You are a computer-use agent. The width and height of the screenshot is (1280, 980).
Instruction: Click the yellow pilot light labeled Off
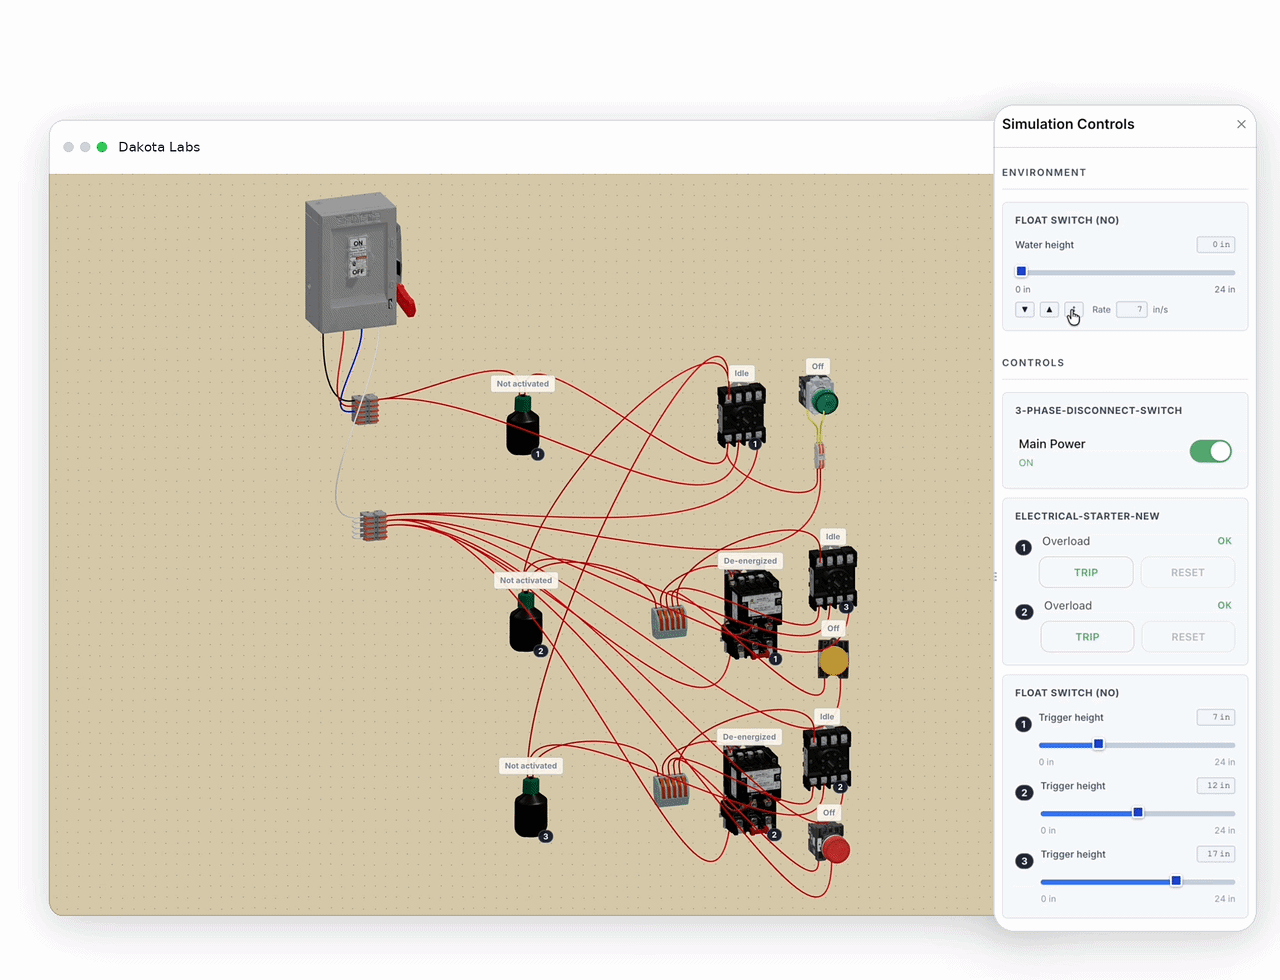833,659
